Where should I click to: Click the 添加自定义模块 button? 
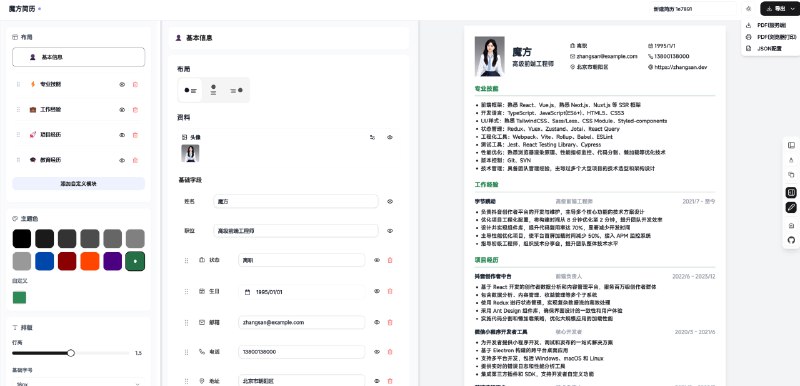(79, 184)
